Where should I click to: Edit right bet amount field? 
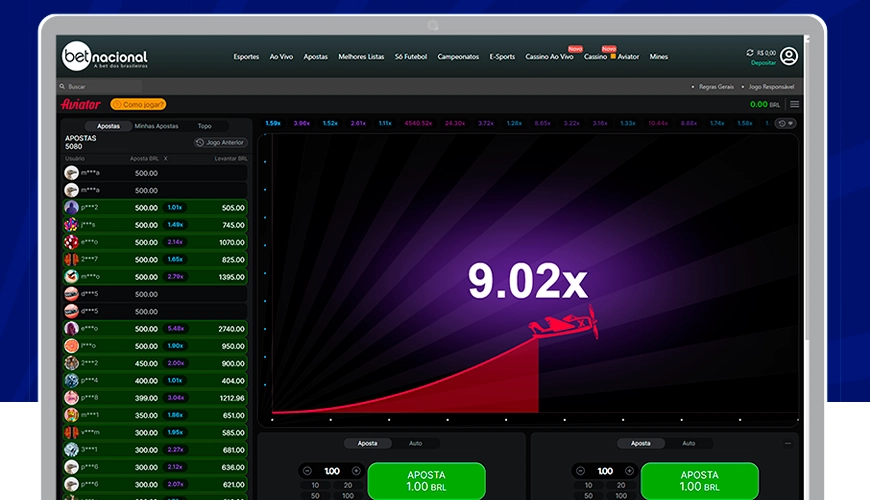pos(605,471)
